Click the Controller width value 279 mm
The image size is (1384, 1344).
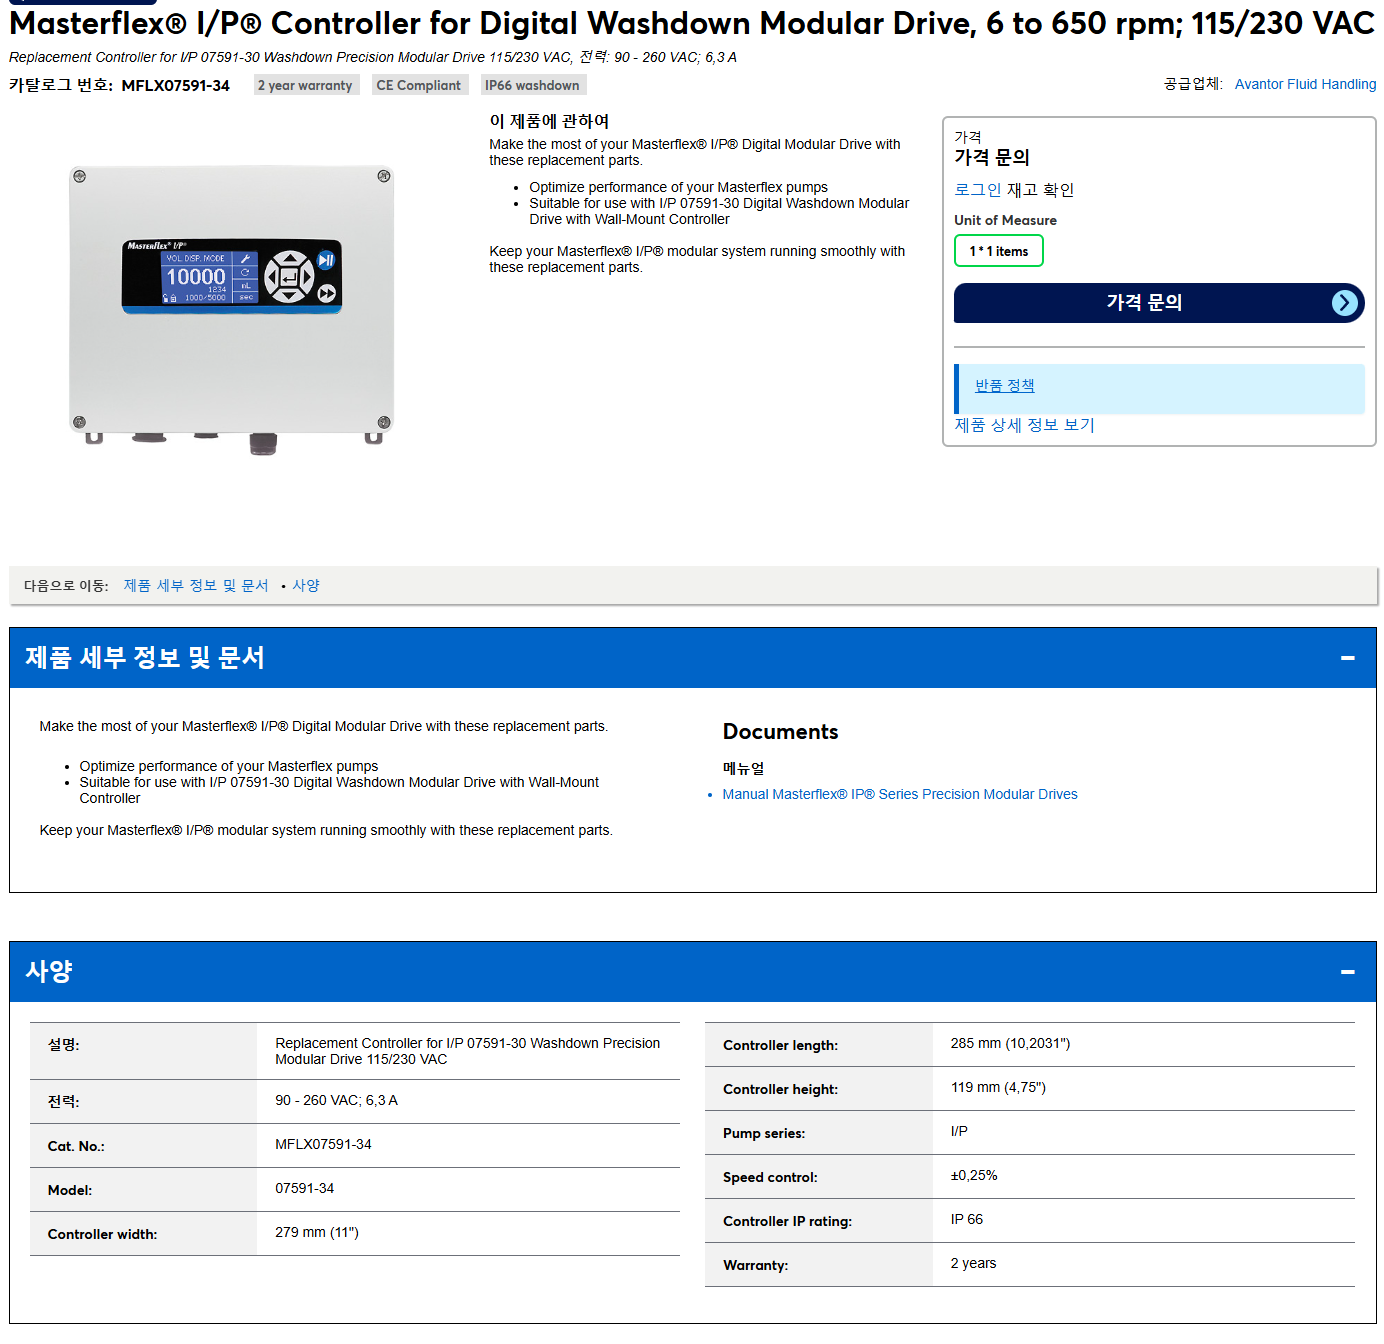point(317,1232)
